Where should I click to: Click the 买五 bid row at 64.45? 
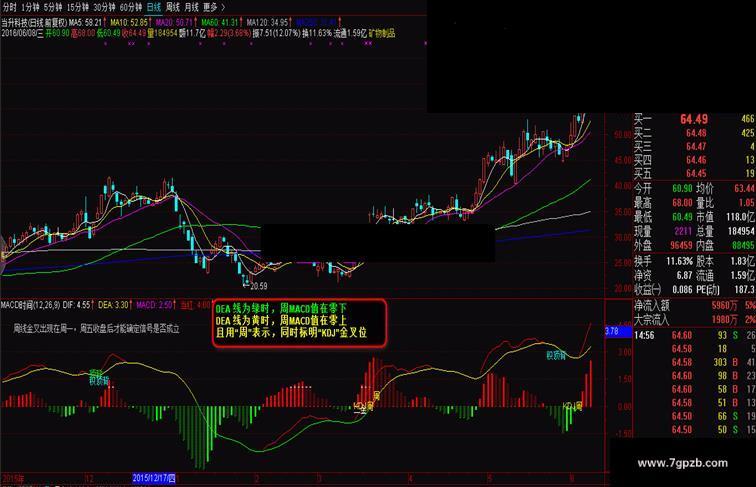pyautogui.click(x=694, y=173)
